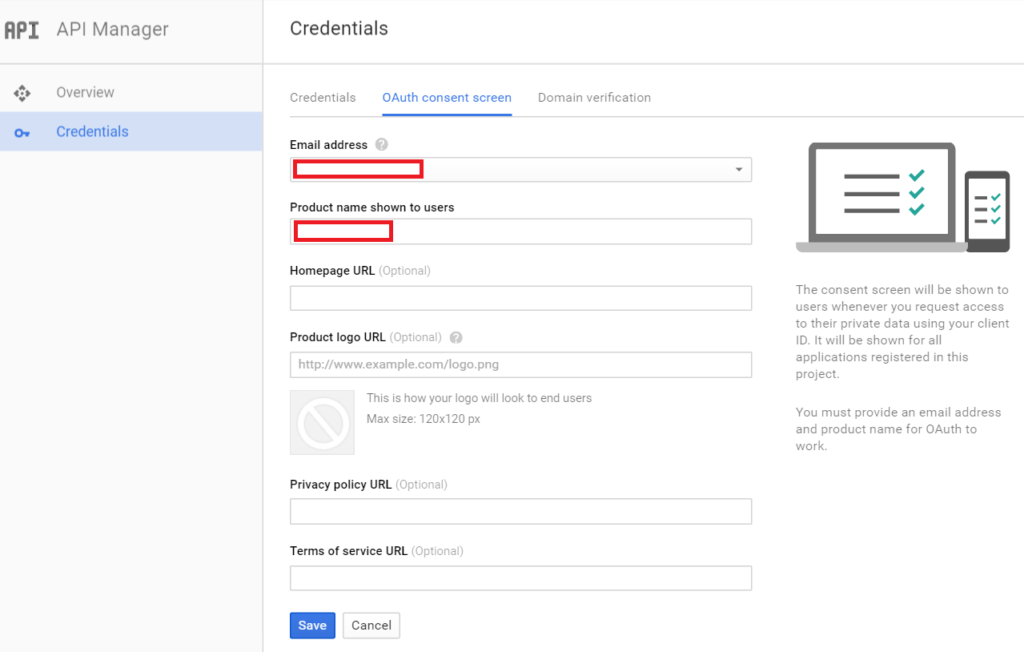Click the Homepage URL input field
The width and height of the screenshot is (1024, 652).
tap(520, 298)
